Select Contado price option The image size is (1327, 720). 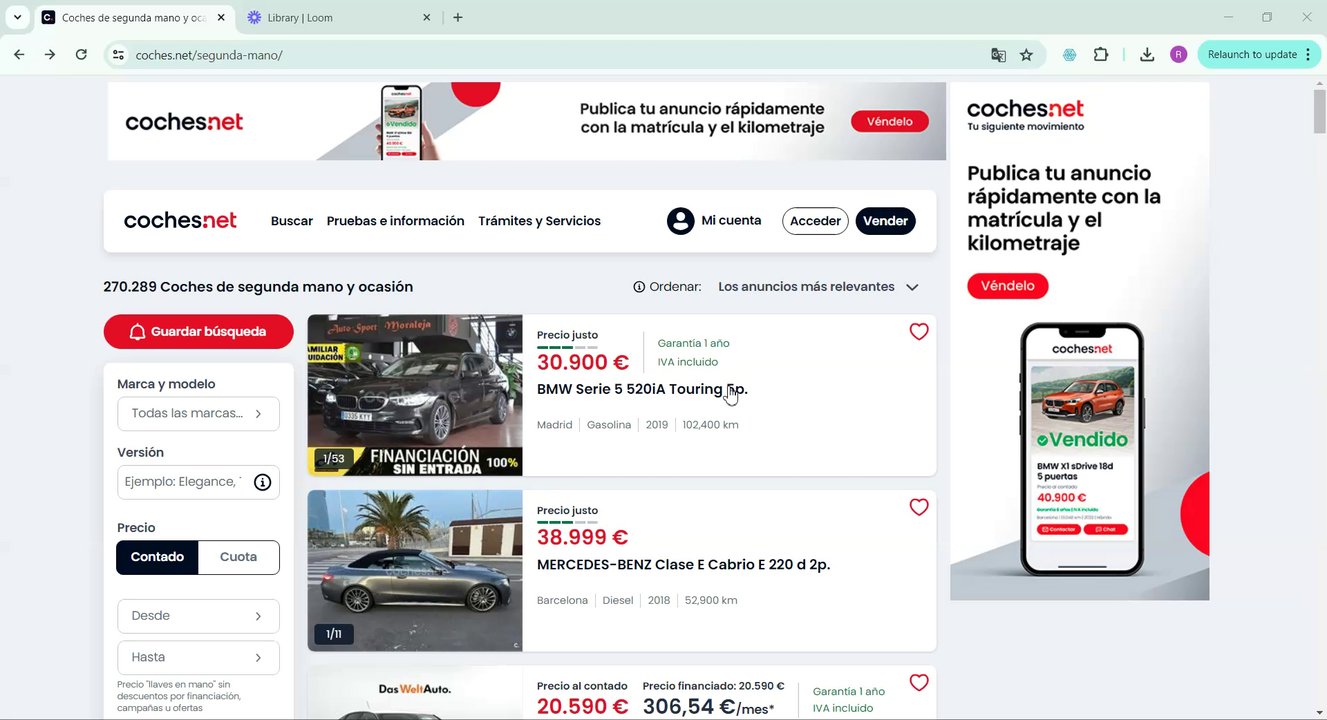click(157, 557)
